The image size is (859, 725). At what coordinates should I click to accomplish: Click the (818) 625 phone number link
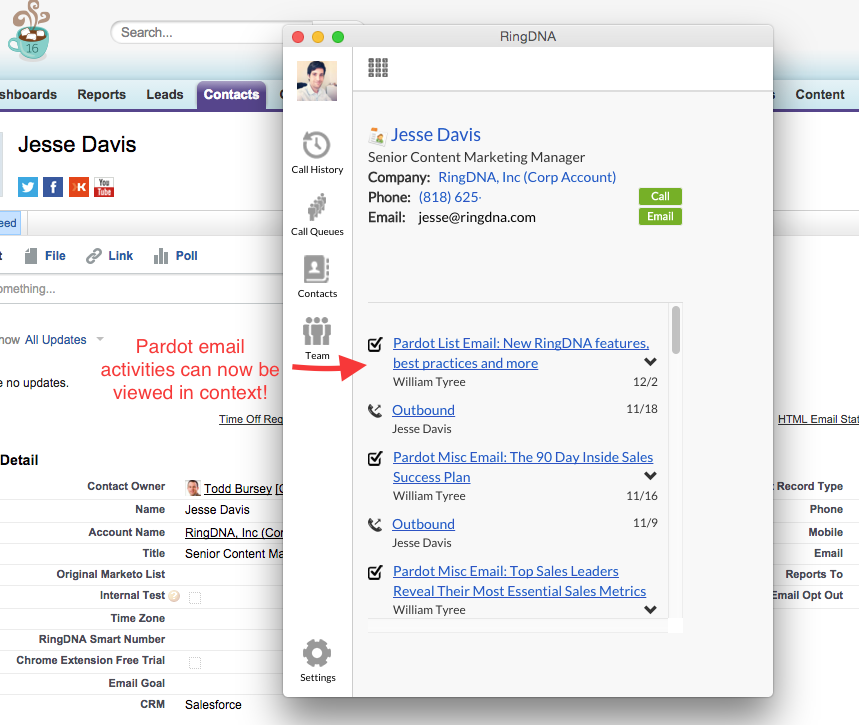(x=450, y=197)
